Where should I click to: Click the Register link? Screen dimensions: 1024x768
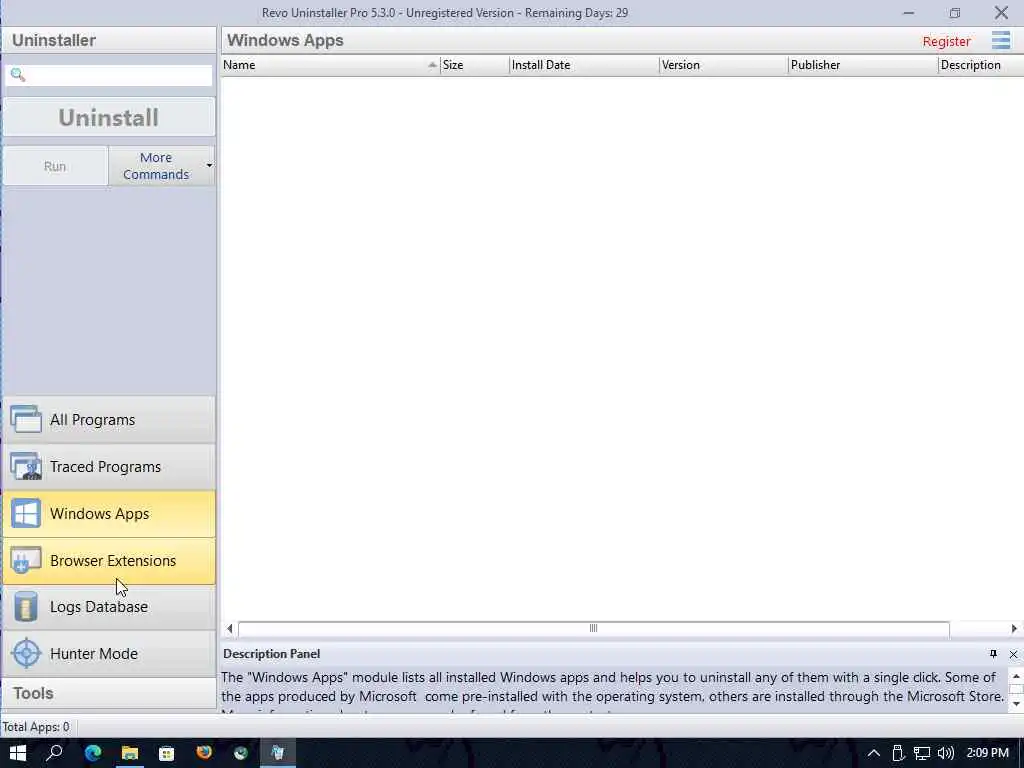click(x=946, y=41)
